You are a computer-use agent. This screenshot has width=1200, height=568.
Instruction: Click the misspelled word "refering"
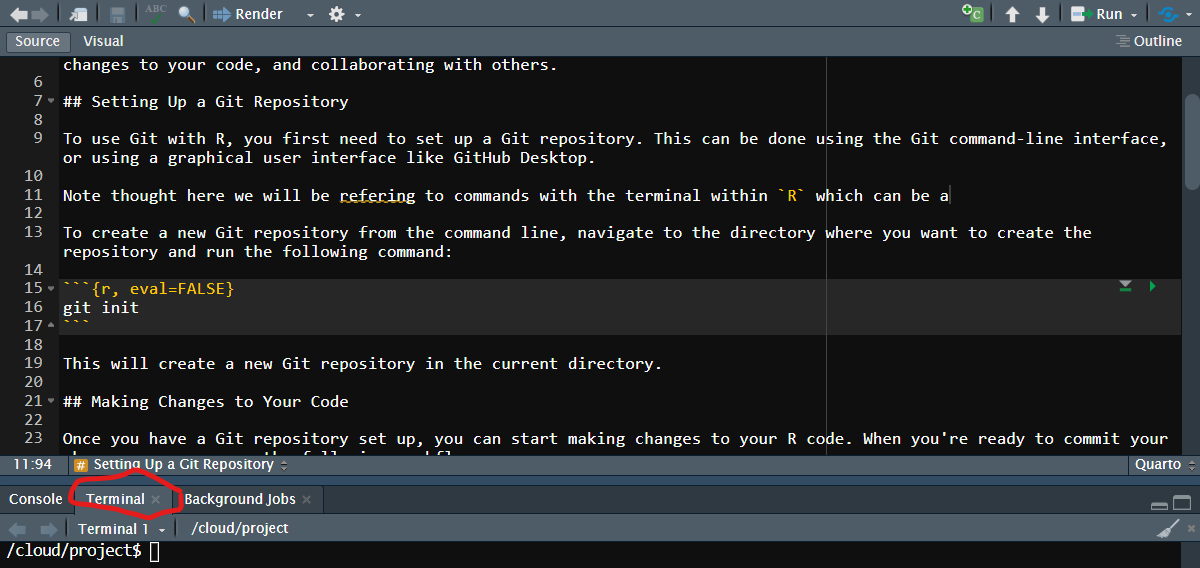(x=377, y=196)
